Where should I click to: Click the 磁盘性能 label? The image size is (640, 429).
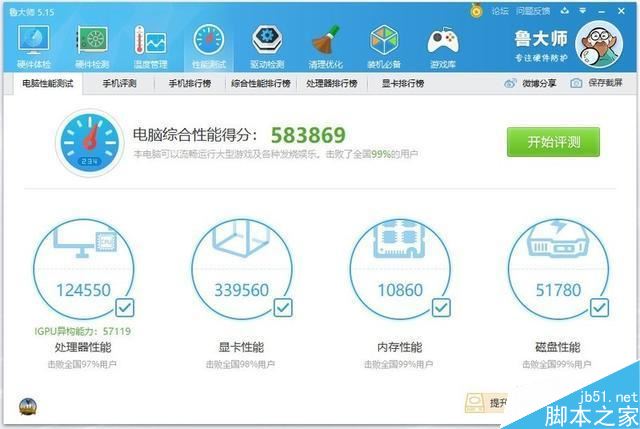click(558, 347)
